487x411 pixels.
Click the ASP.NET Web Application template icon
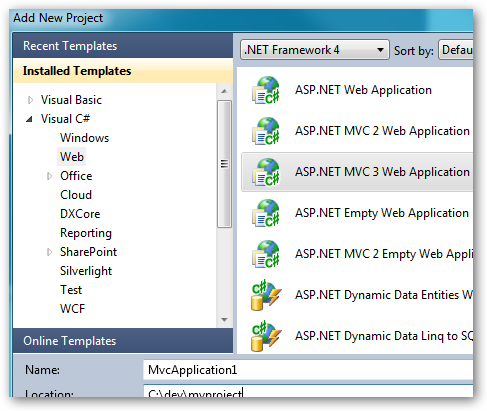tap(265, 90)
